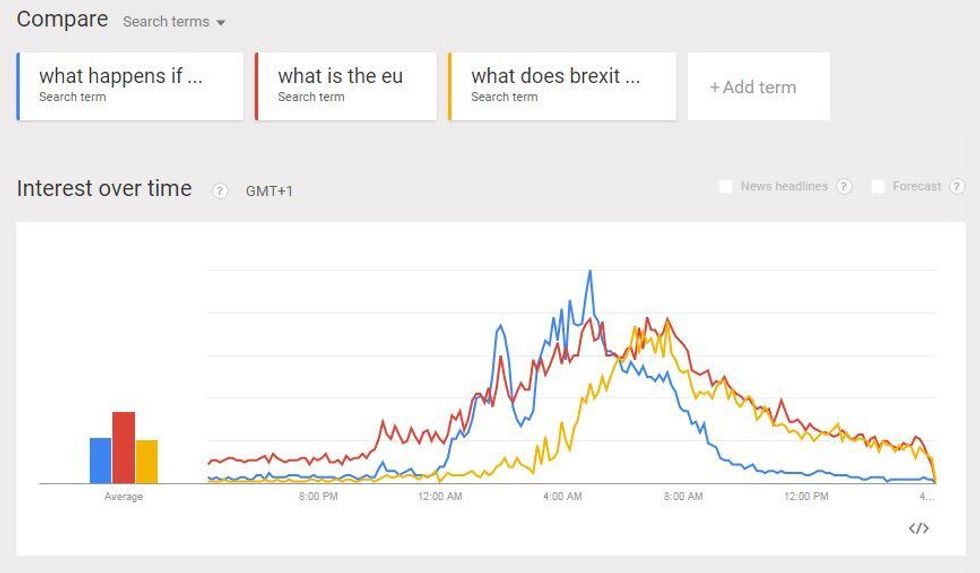Image resolution: width=980 pixels, height=573 pixels.
Task: Click the blue line's highest peak
Action: click(x=590, y=272)
